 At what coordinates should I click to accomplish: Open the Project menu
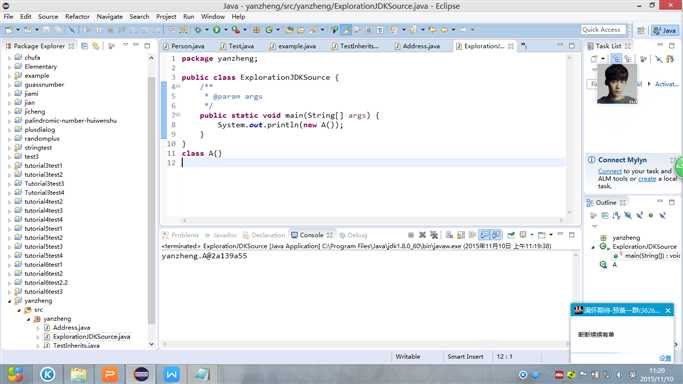pyautogui.click(x=166, y=17)
